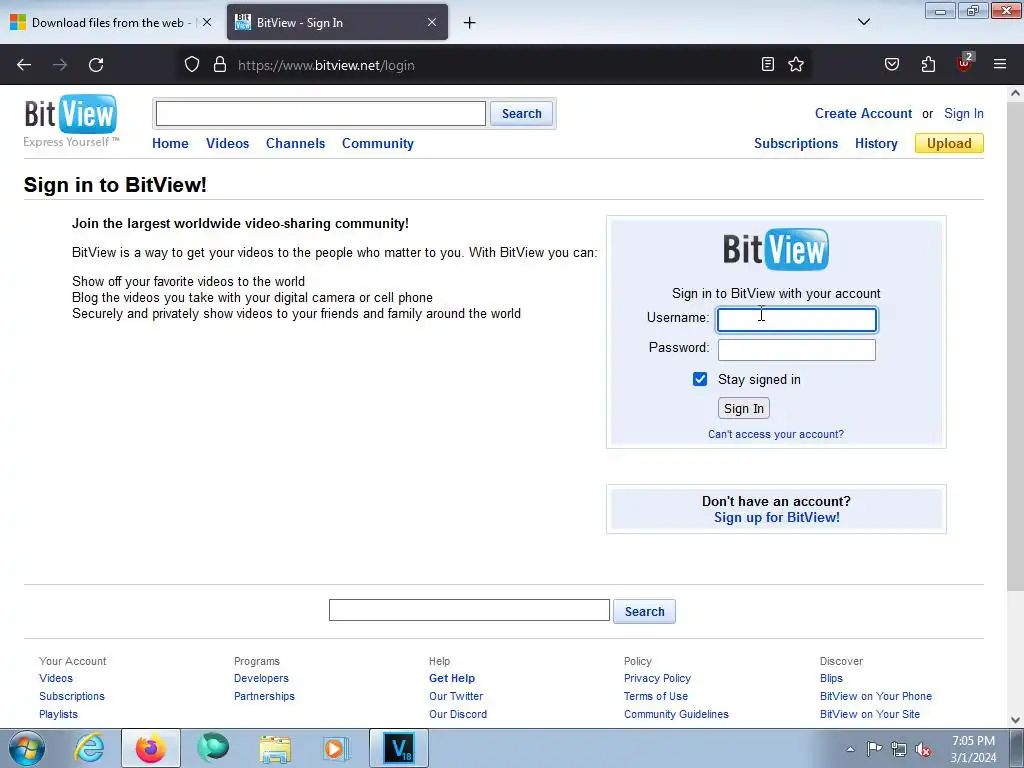Open History in the header
Viewport: 1024px width, 768px height.
pos(876,144)
